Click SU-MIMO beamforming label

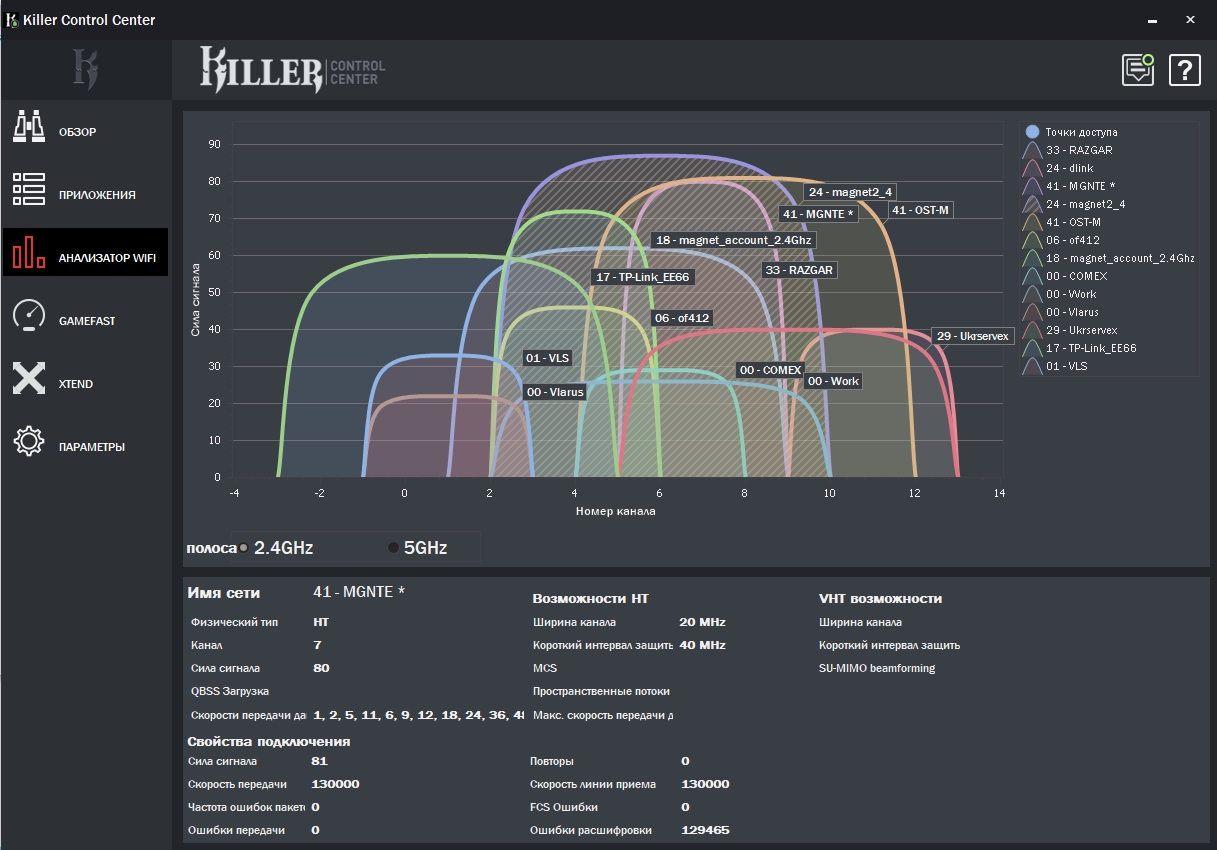[877, 668]
